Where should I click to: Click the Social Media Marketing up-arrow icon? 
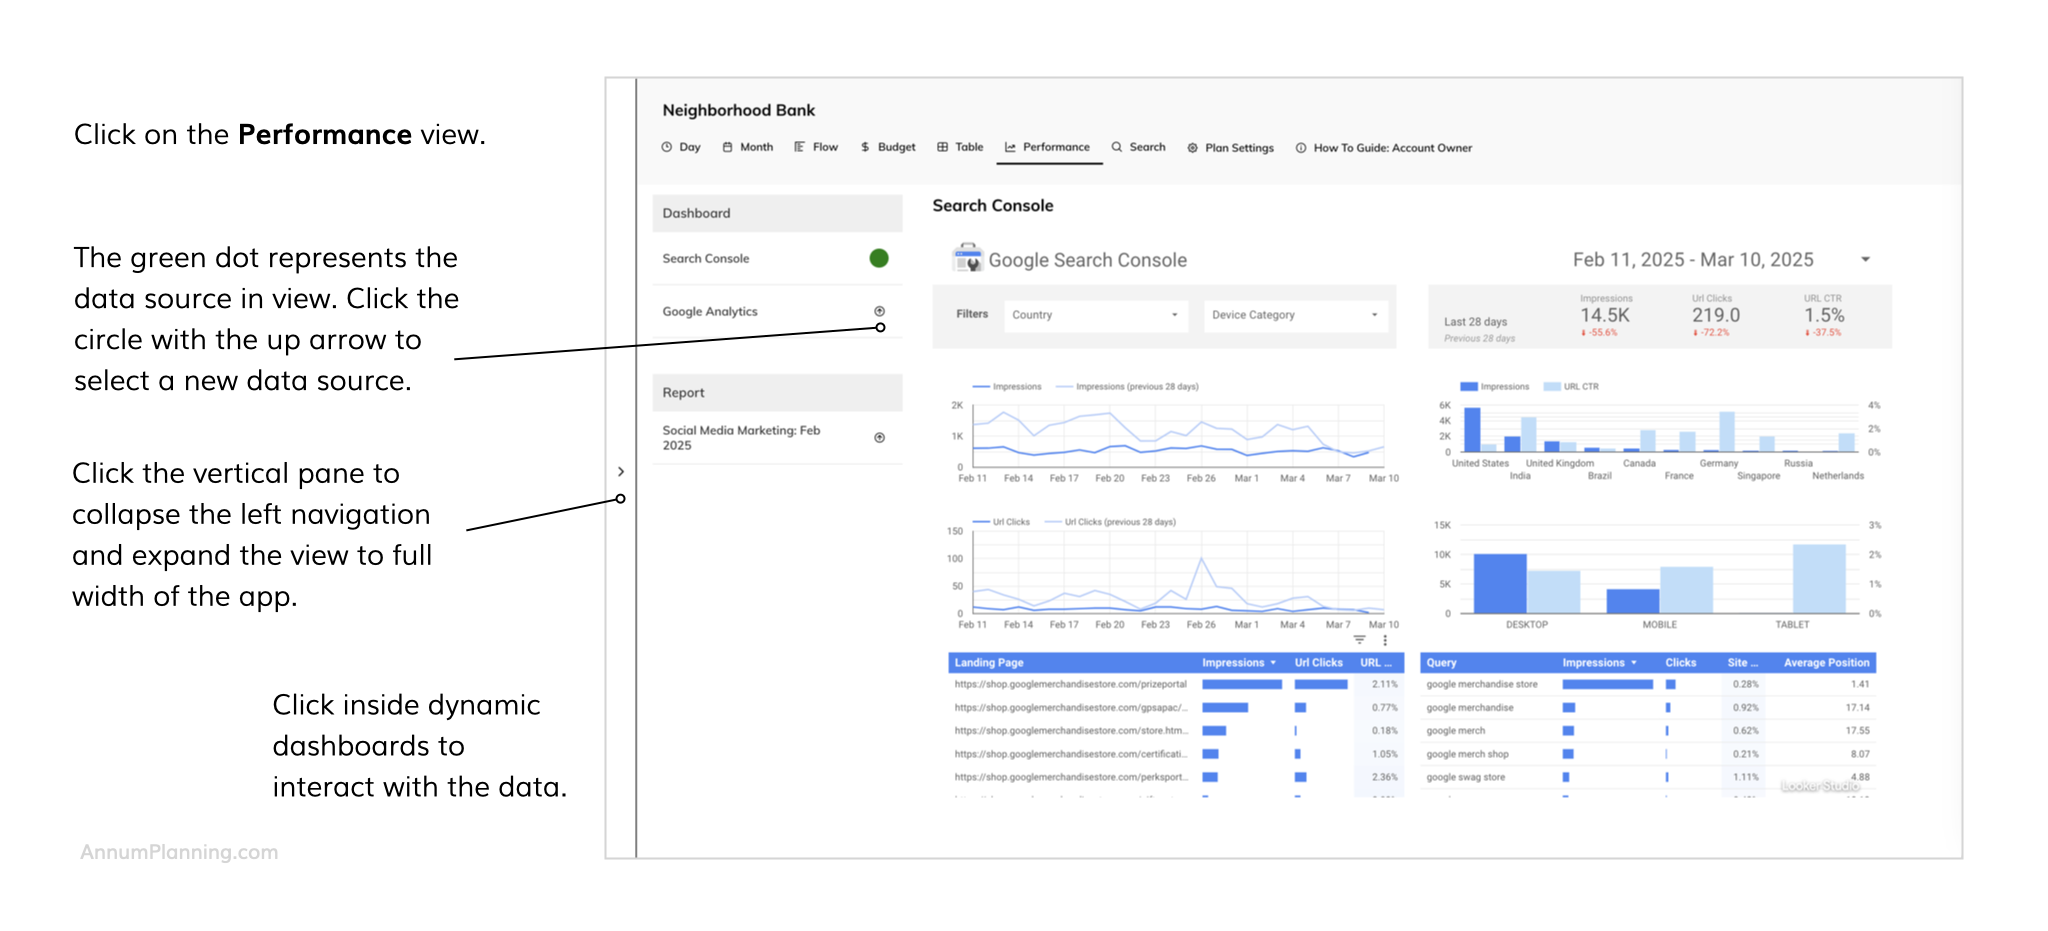[879, 437]
